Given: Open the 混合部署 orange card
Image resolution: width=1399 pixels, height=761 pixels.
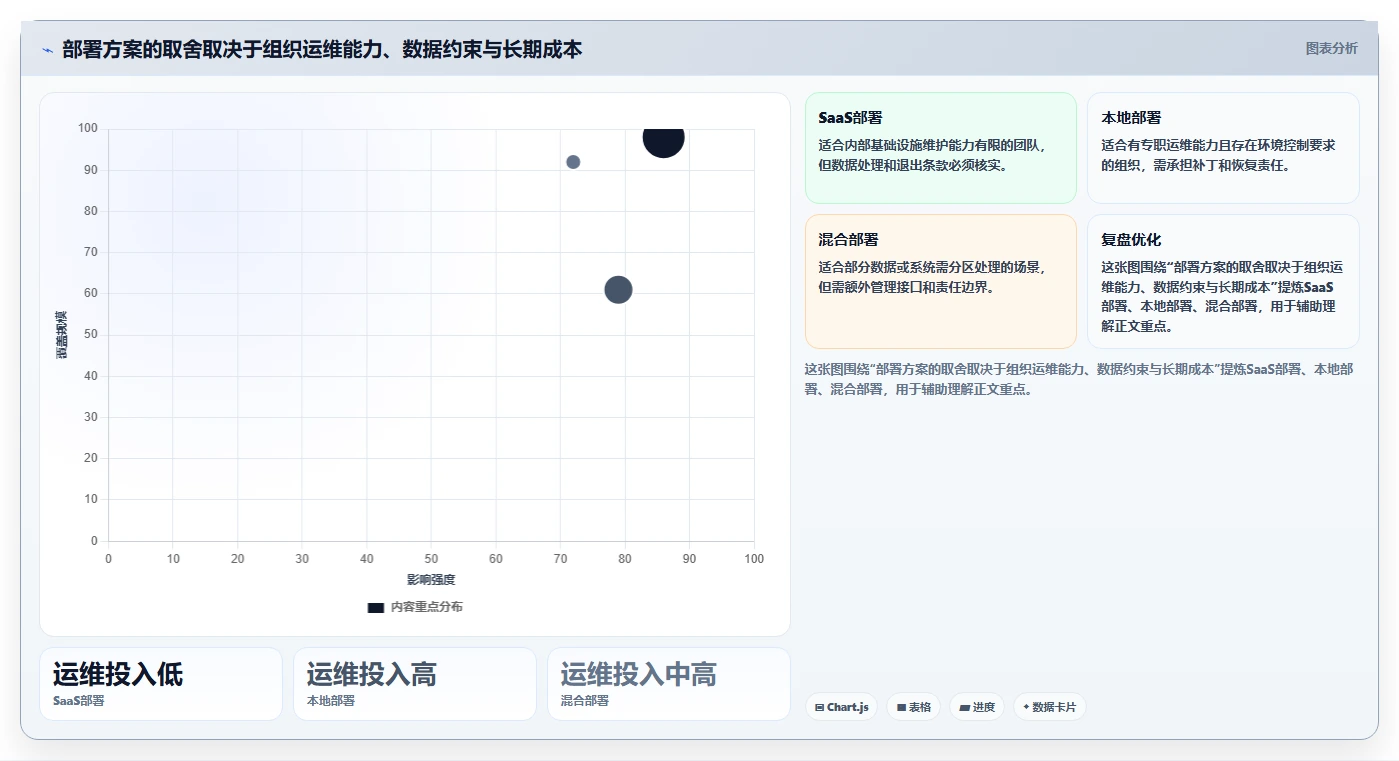Looking at the screenshot, I should coord(940,281).
